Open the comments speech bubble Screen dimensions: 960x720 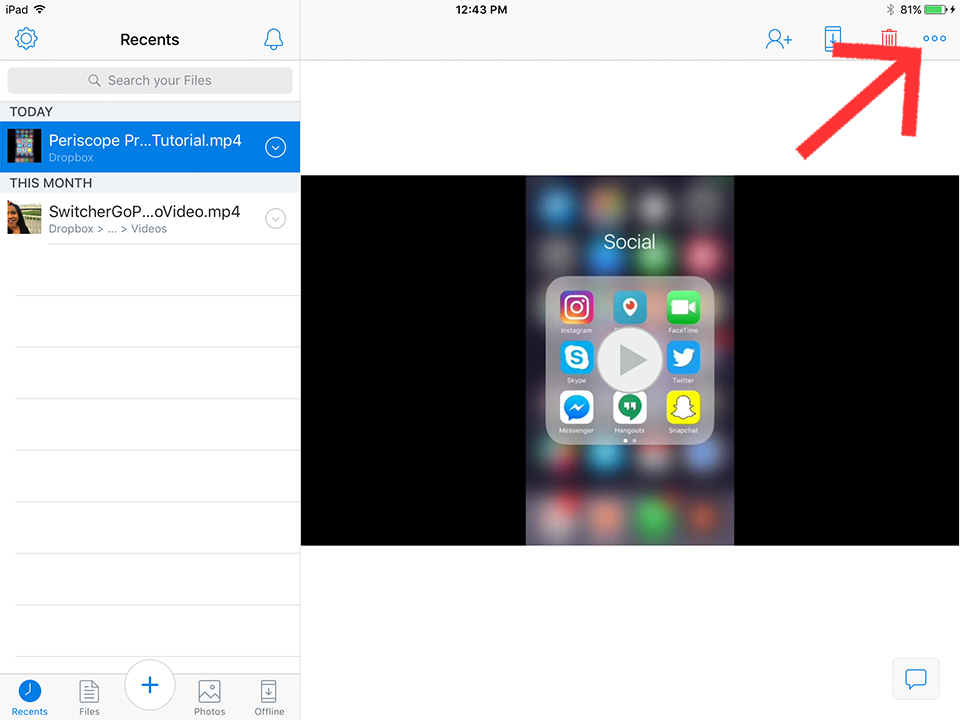915,679
